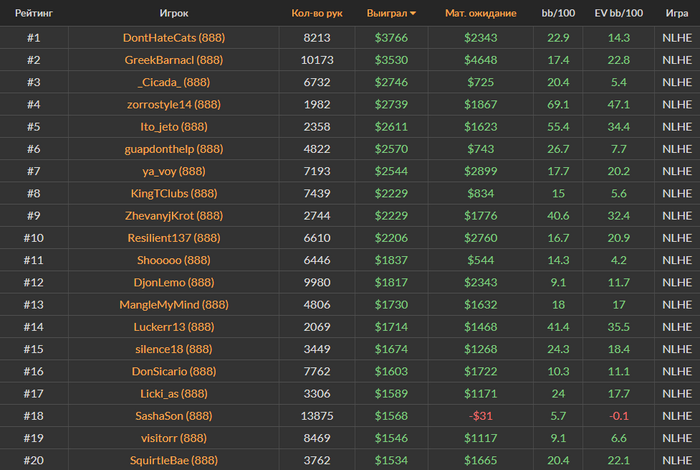Sort by Мат. ожидание column header
The image size is (700, 470).
pyautogui.click(x=480, y=13)
